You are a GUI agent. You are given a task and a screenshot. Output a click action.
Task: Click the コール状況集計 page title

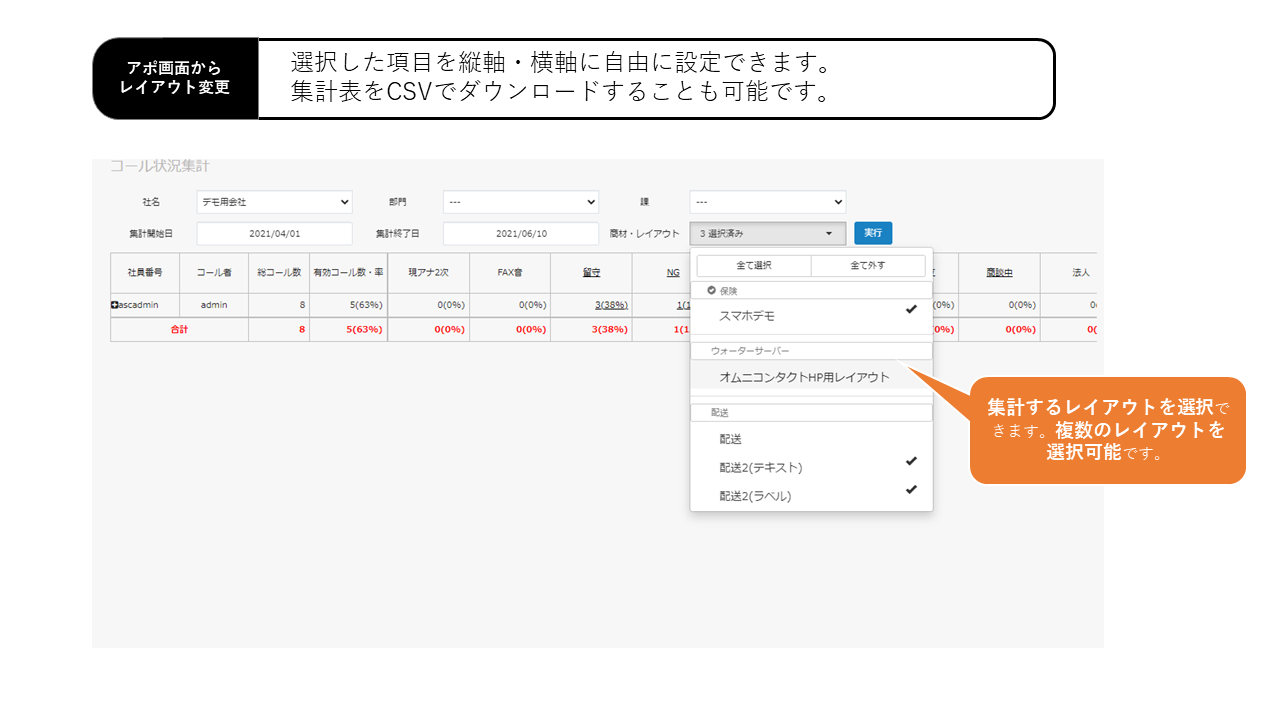160,166
